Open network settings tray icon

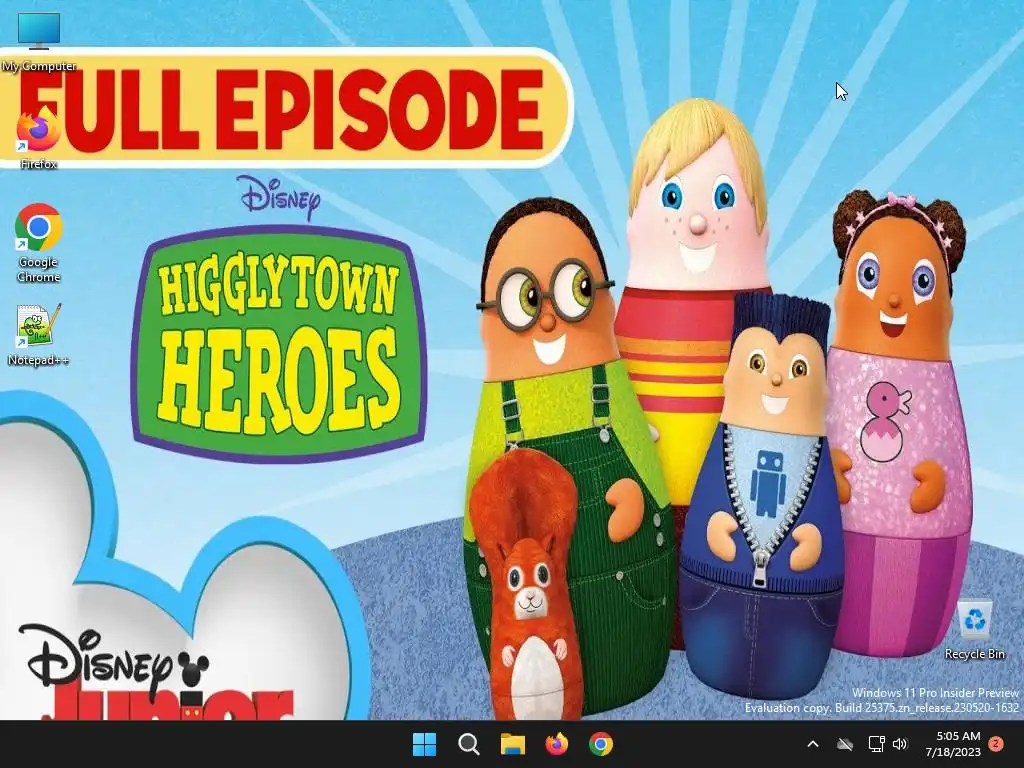(x=876, y=744)
